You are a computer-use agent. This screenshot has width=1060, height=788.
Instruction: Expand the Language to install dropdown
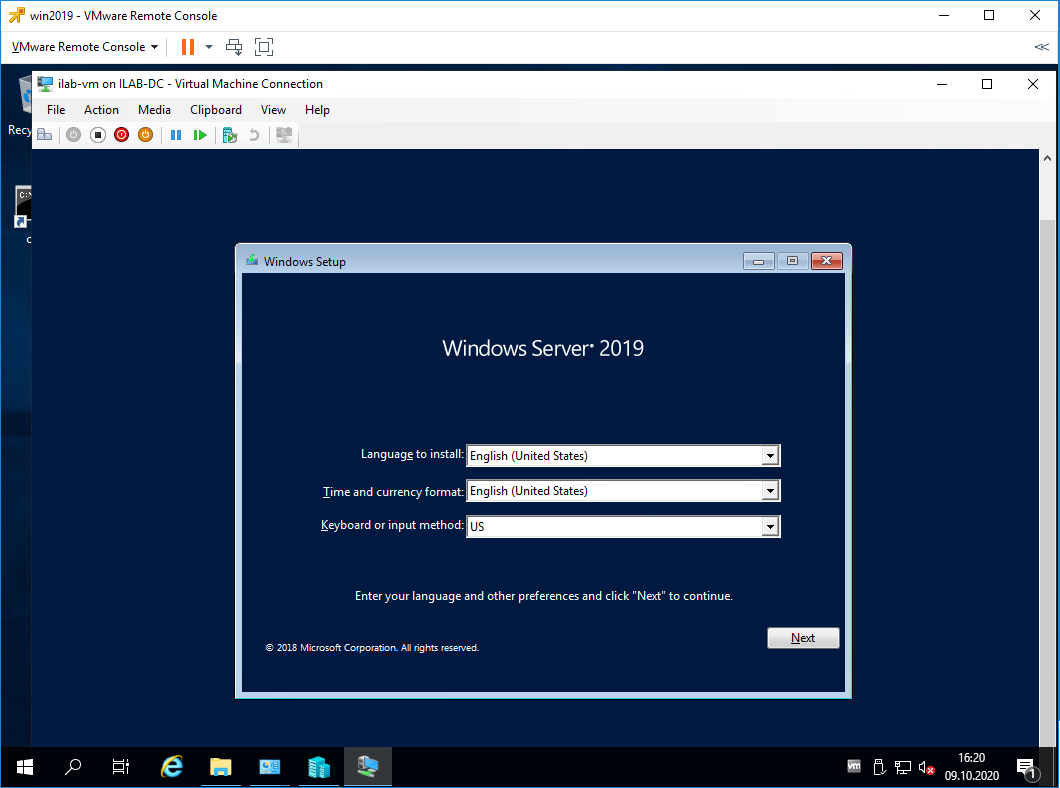click(770, 456)
